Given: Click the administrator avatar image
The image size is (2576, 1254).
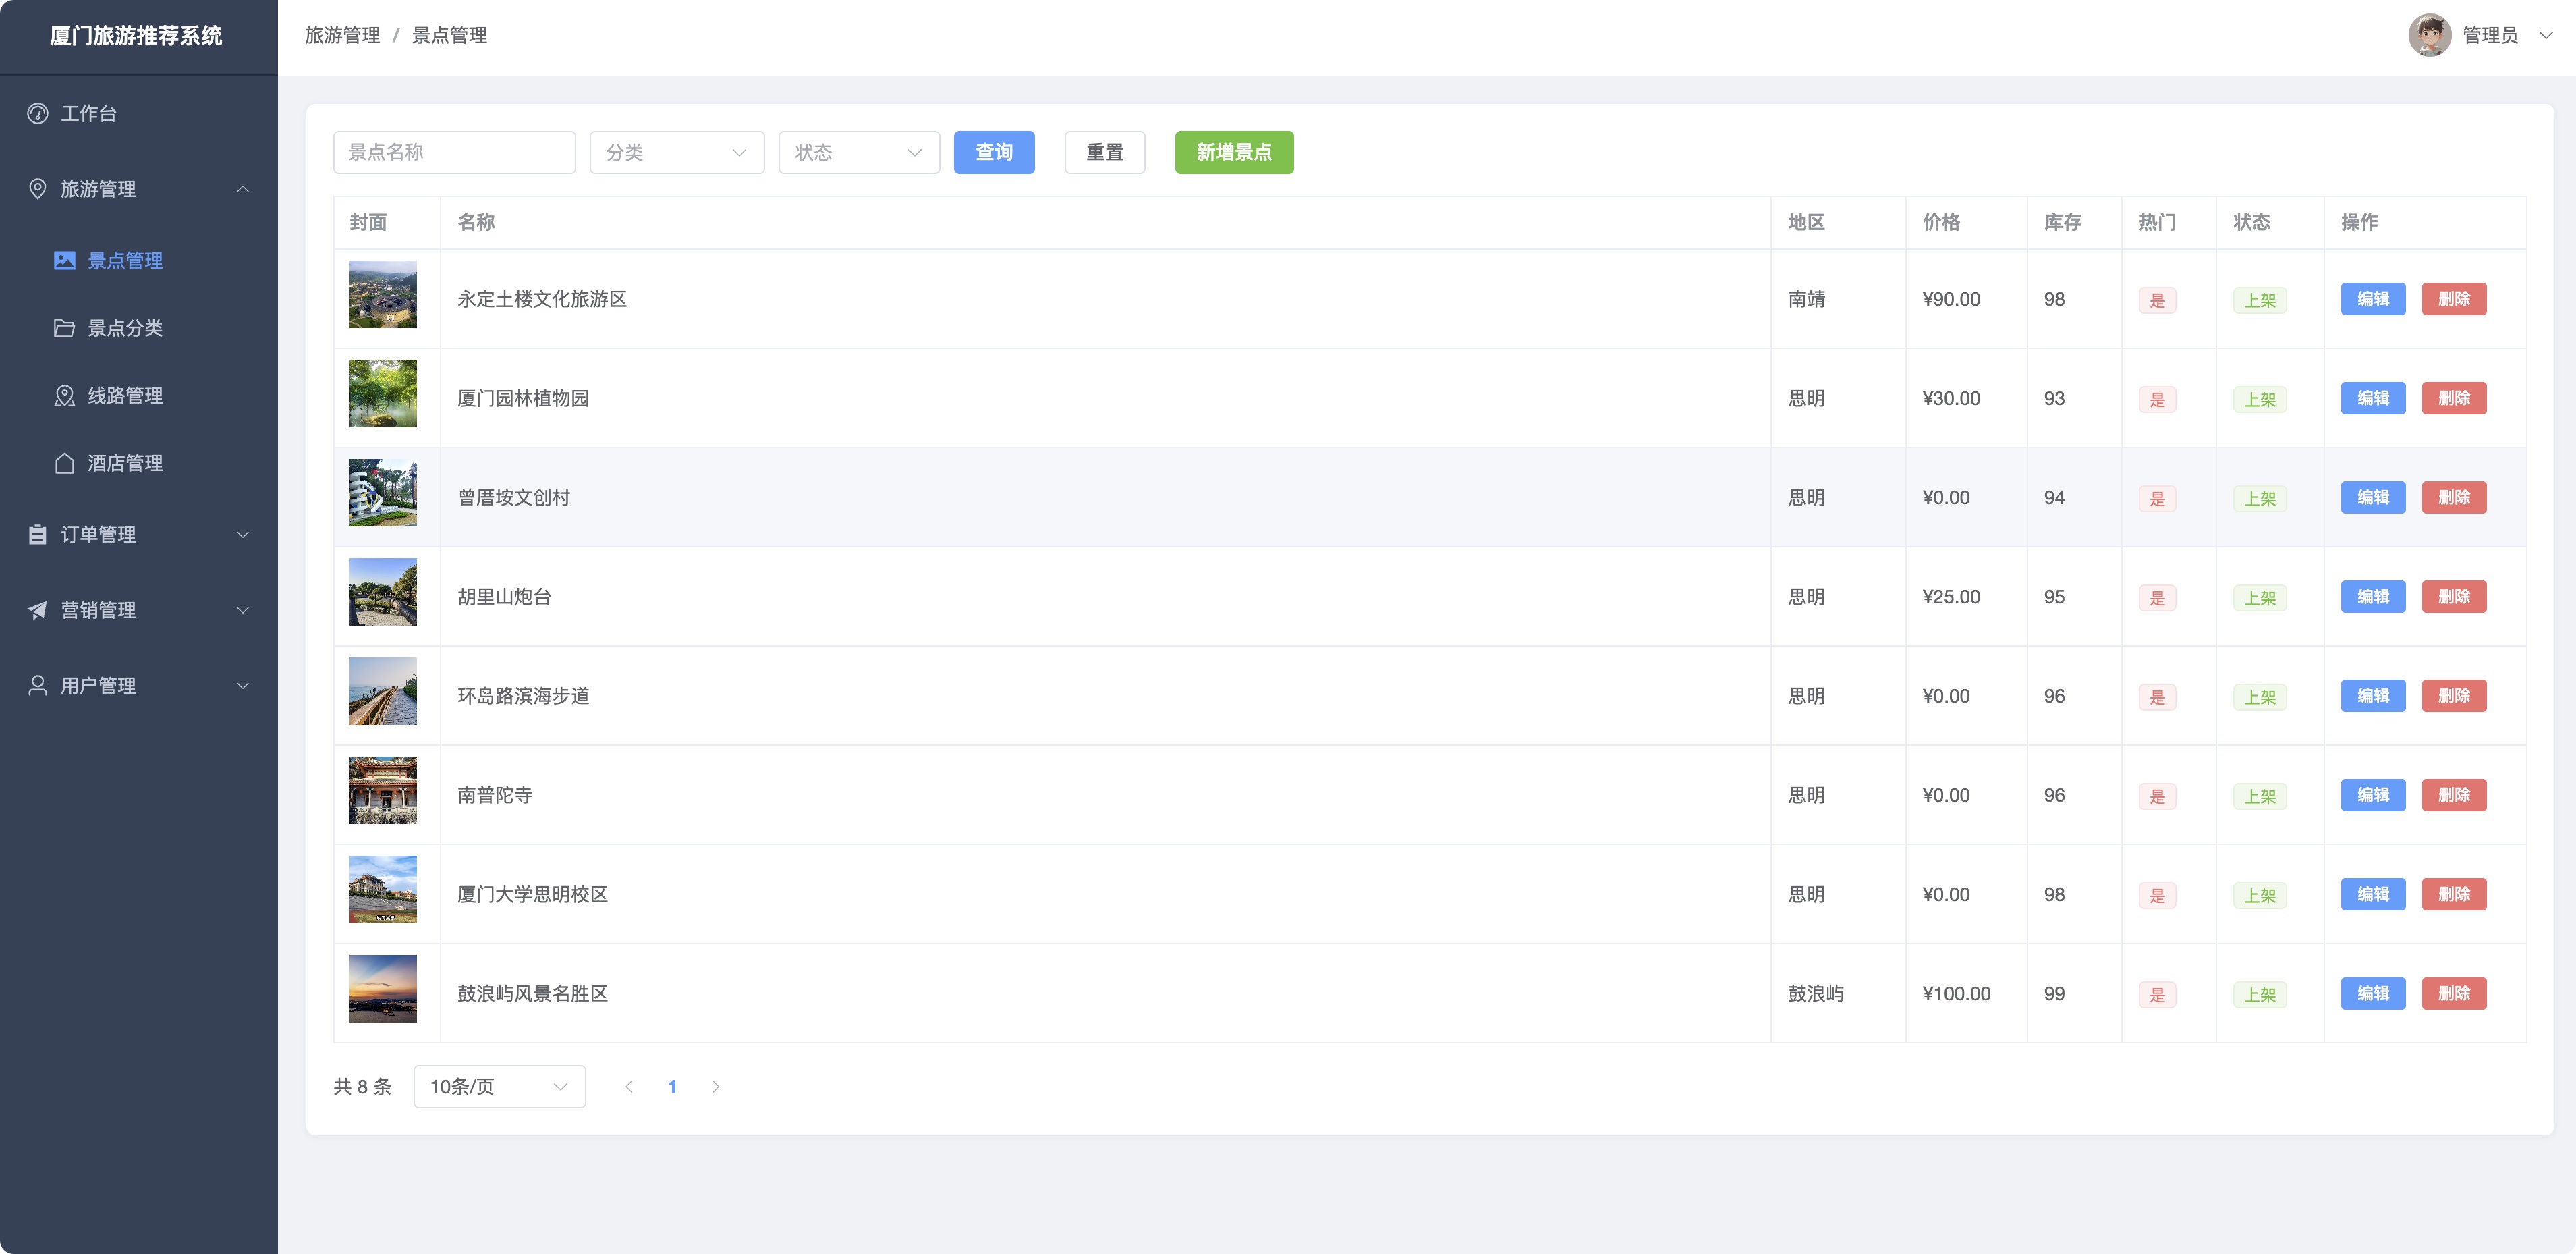Looking at the screenshot, I should pyautogui.click(x=2429, y=35).
